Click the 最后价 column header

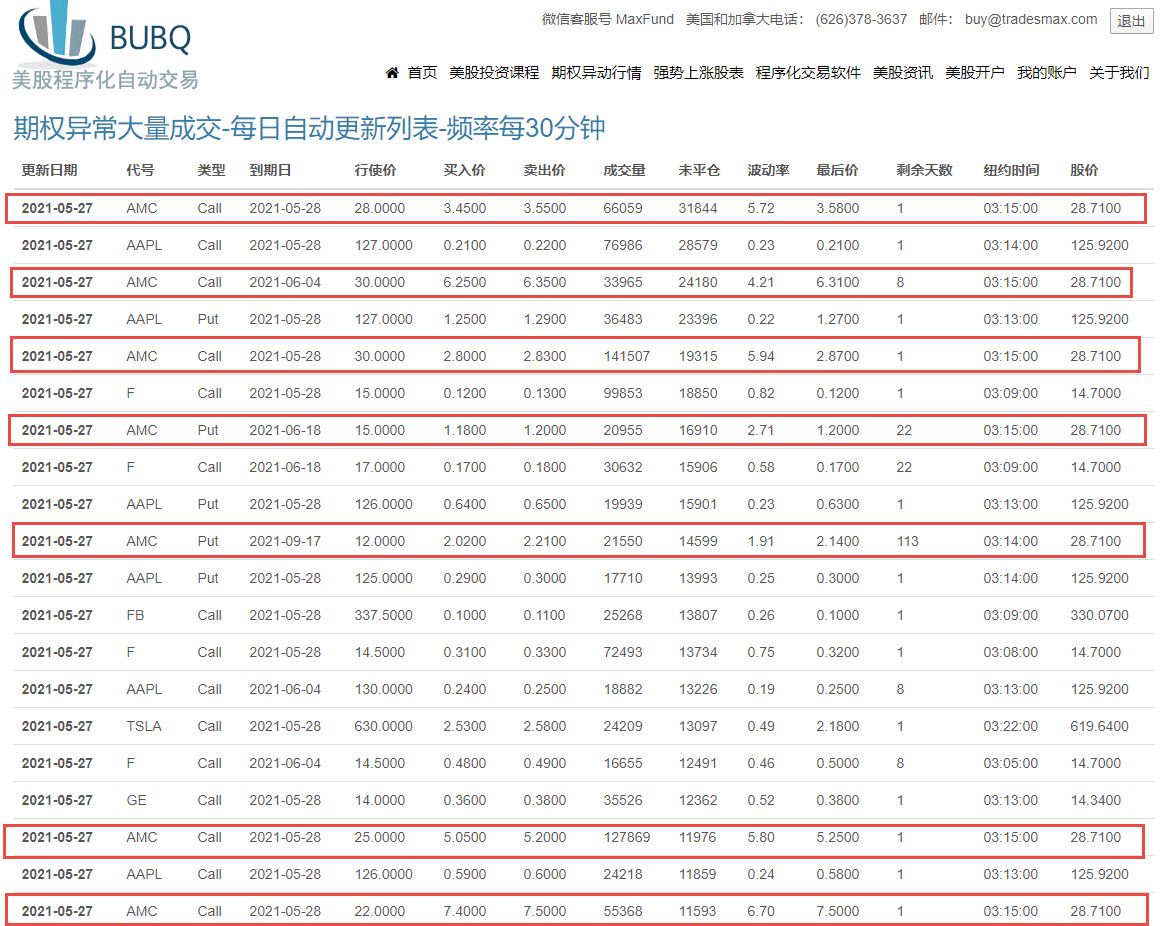(837, 170)
